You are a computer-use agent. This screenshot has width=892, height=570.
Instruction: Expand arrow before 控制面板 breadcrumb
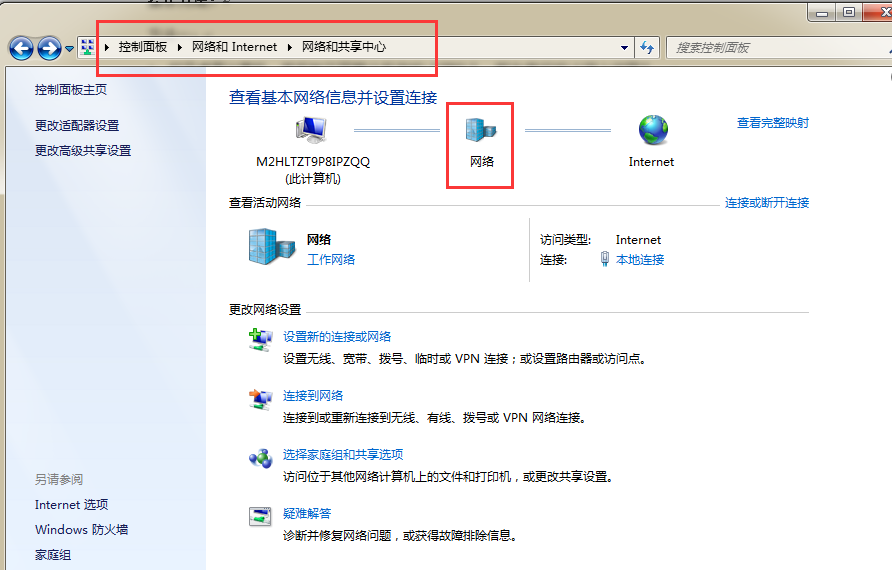point(106,47)
